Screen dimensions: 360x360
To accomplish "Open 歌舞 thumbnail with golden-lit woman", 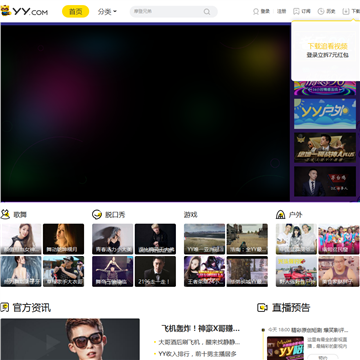I will pyautogui.click(x=63, y=239).
